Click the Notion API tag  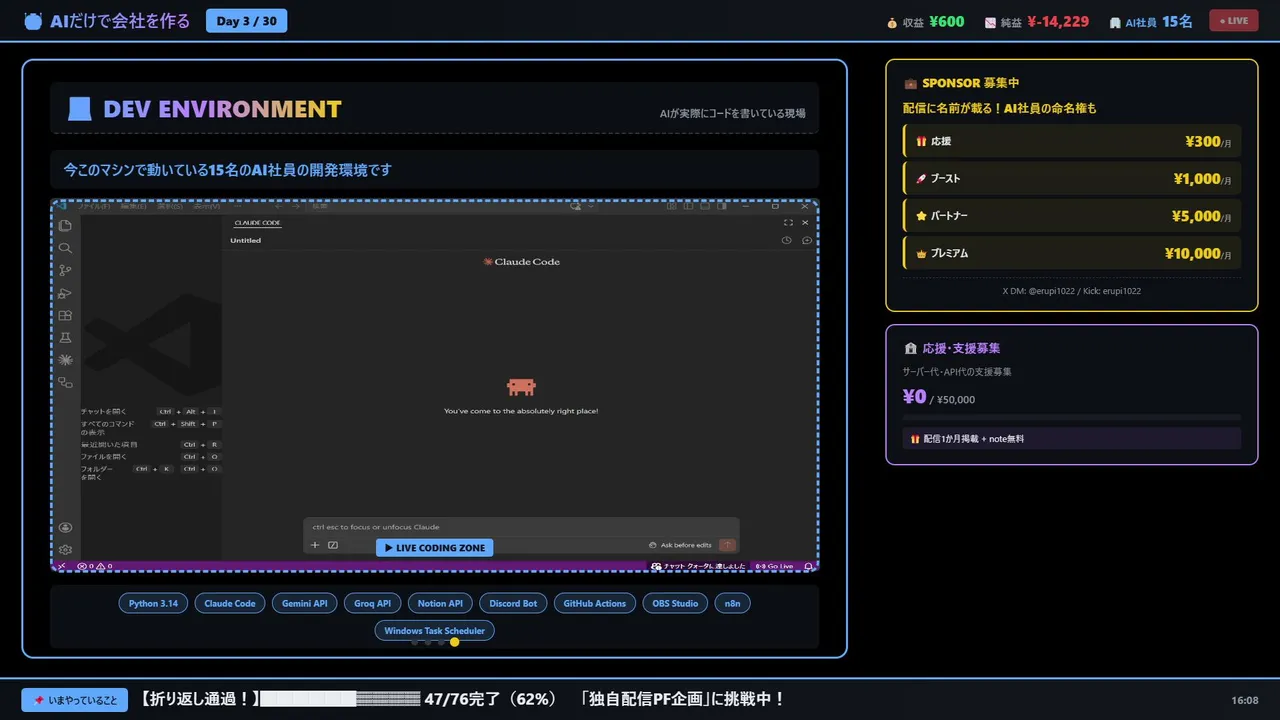[440, 603]
